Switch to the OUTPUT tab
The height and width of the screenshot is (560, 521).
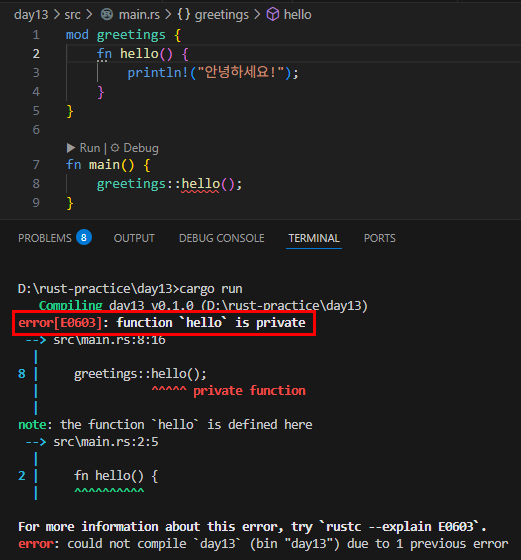pyautogui.click(x=134, y=238)
